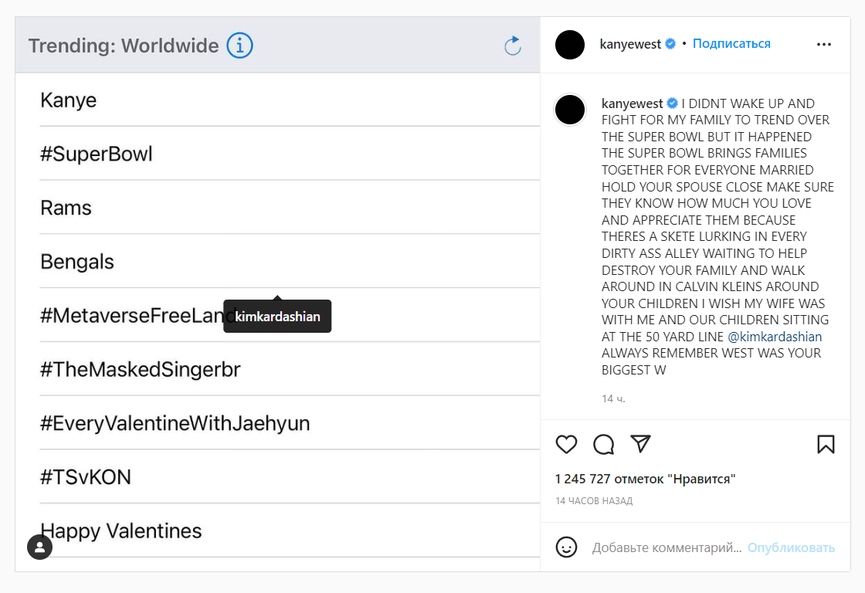Click the comment input field
The height and width of the screenshot is (593, 865).
[x=666, y=548]
